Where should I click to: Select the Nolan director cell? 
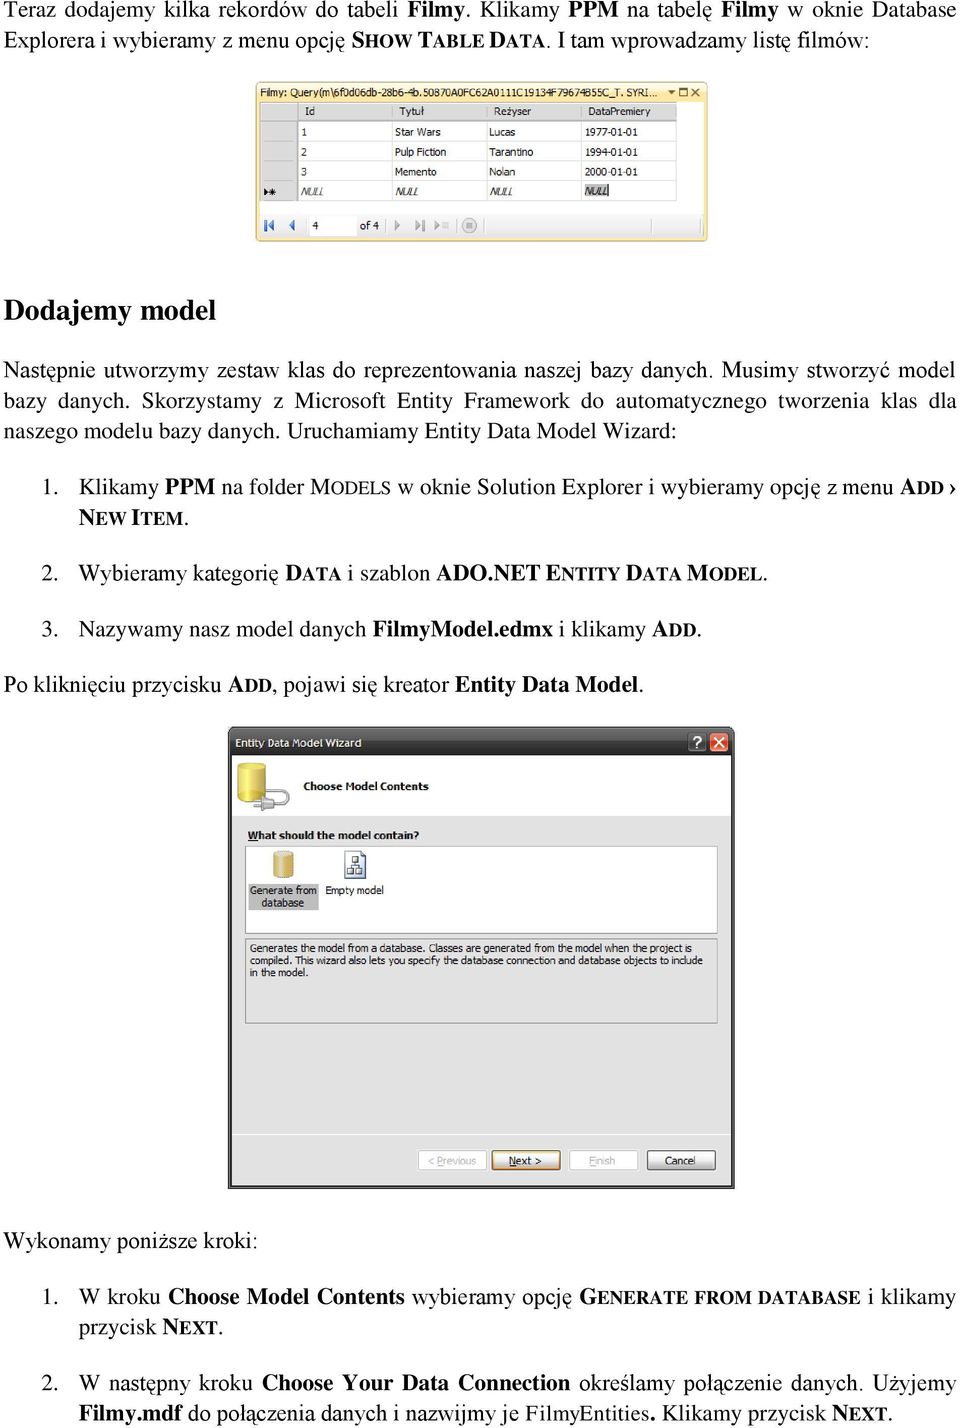[x=534, y=172]
